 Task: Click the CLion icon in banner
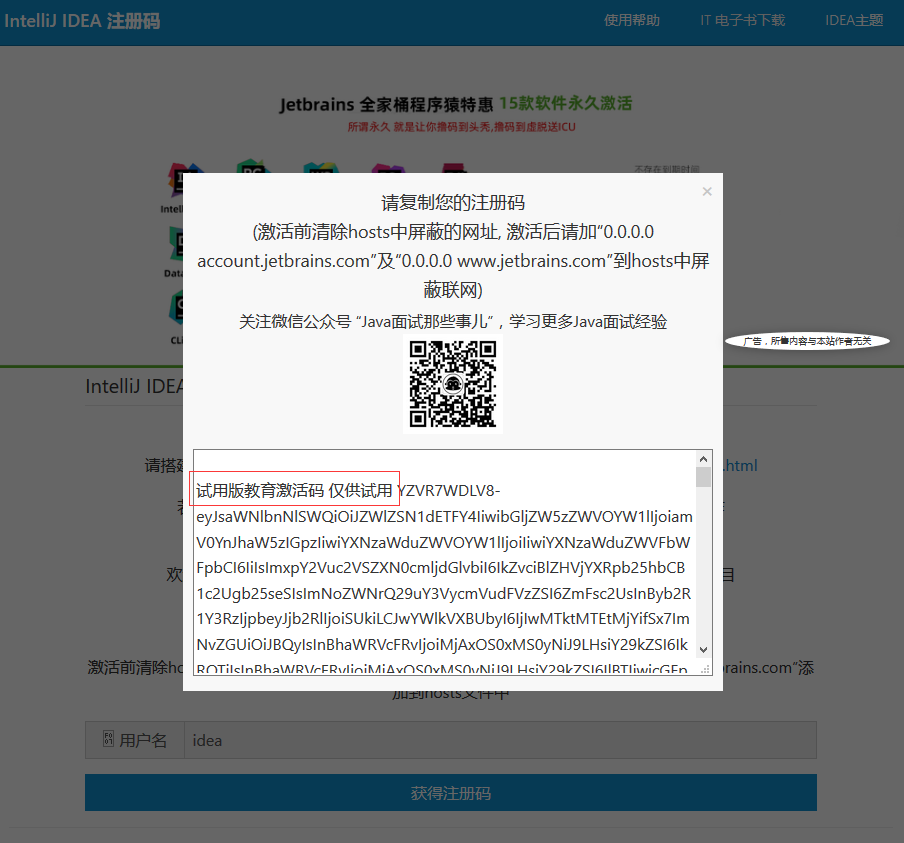click(x=176, y=308)
